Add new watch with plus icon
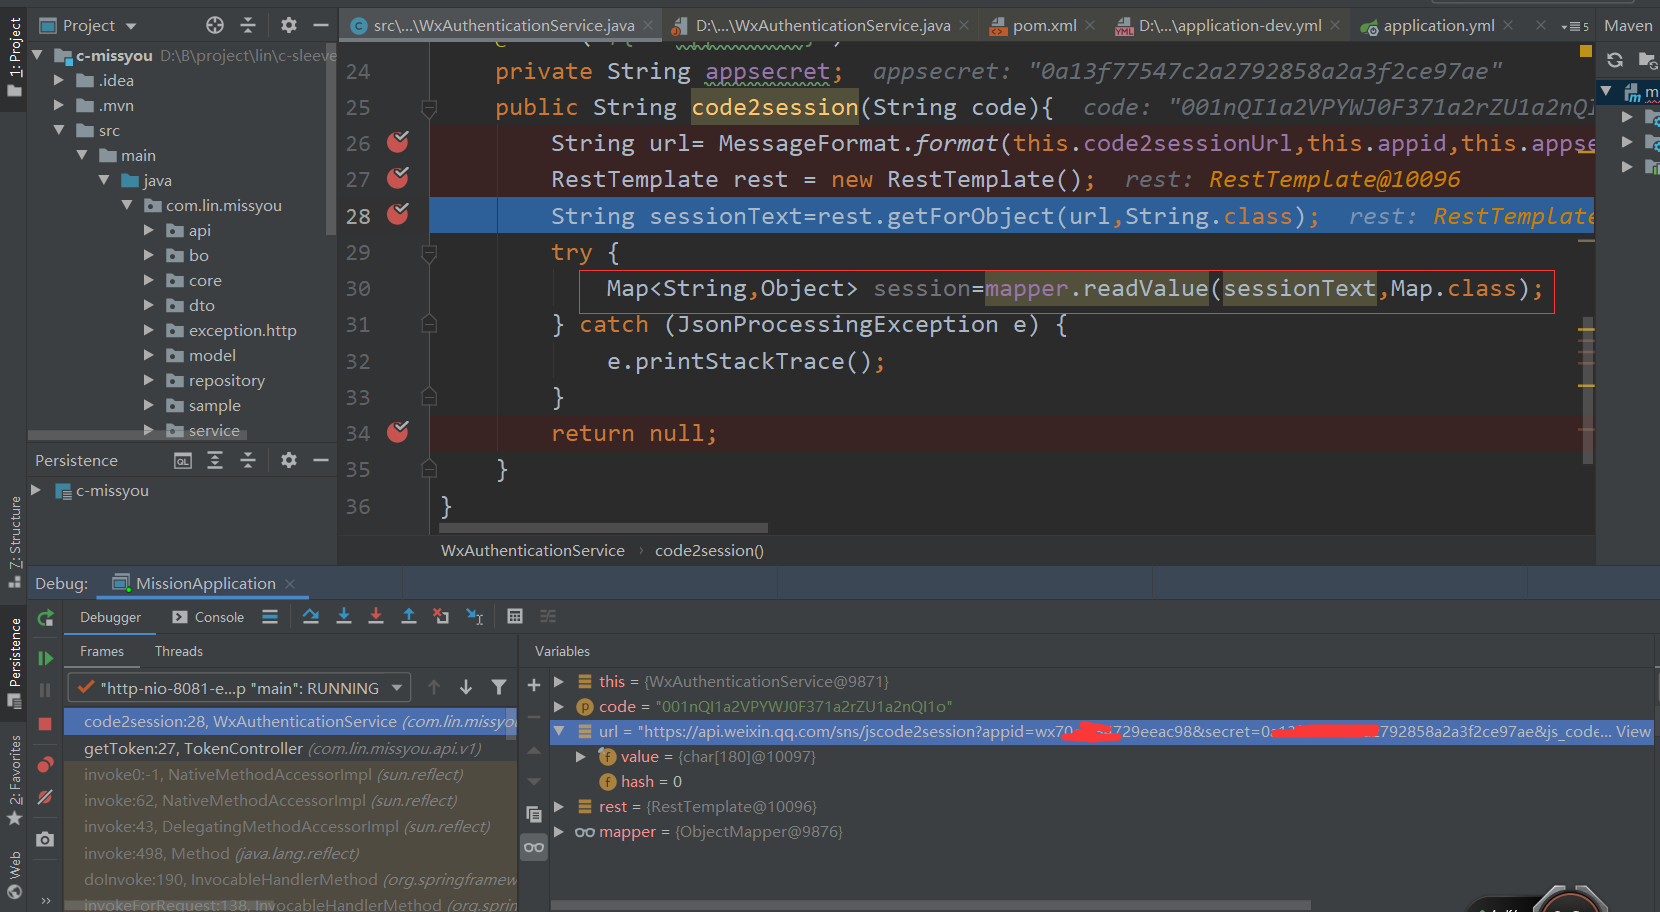 click(x=534, y=685)
